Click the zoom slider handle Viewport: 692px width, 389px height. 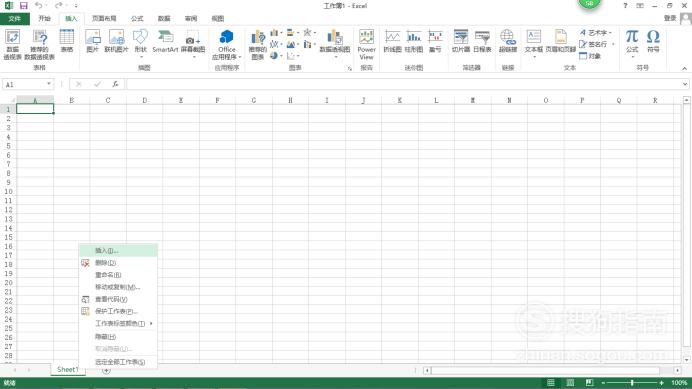[x=632, y=382]
